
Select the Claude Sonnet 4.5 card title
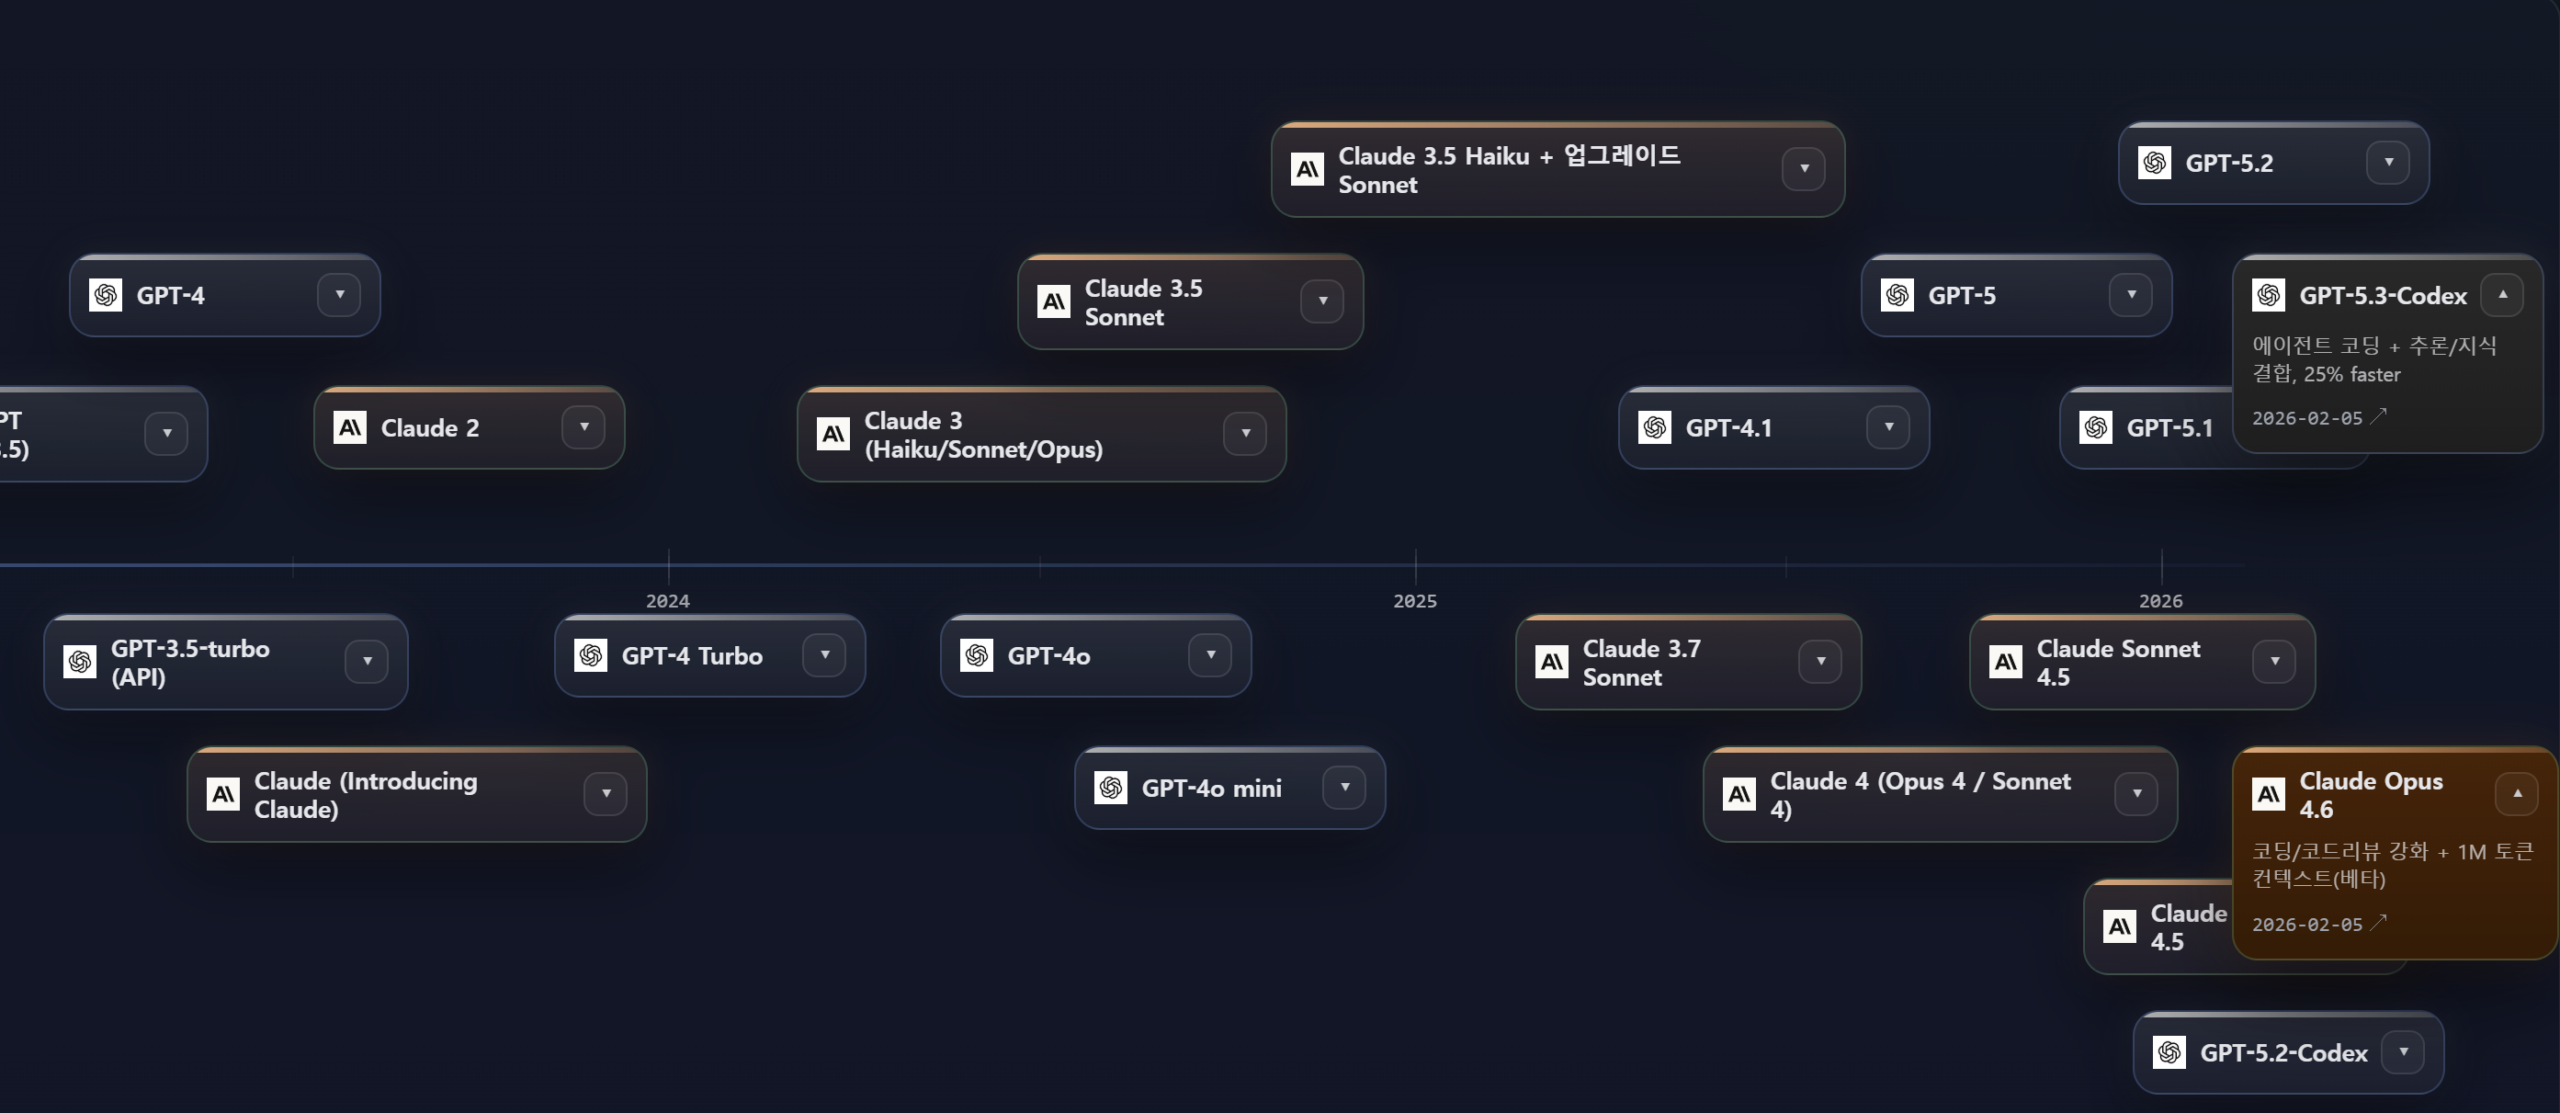pyautogui.click(x=2118, y=662)
